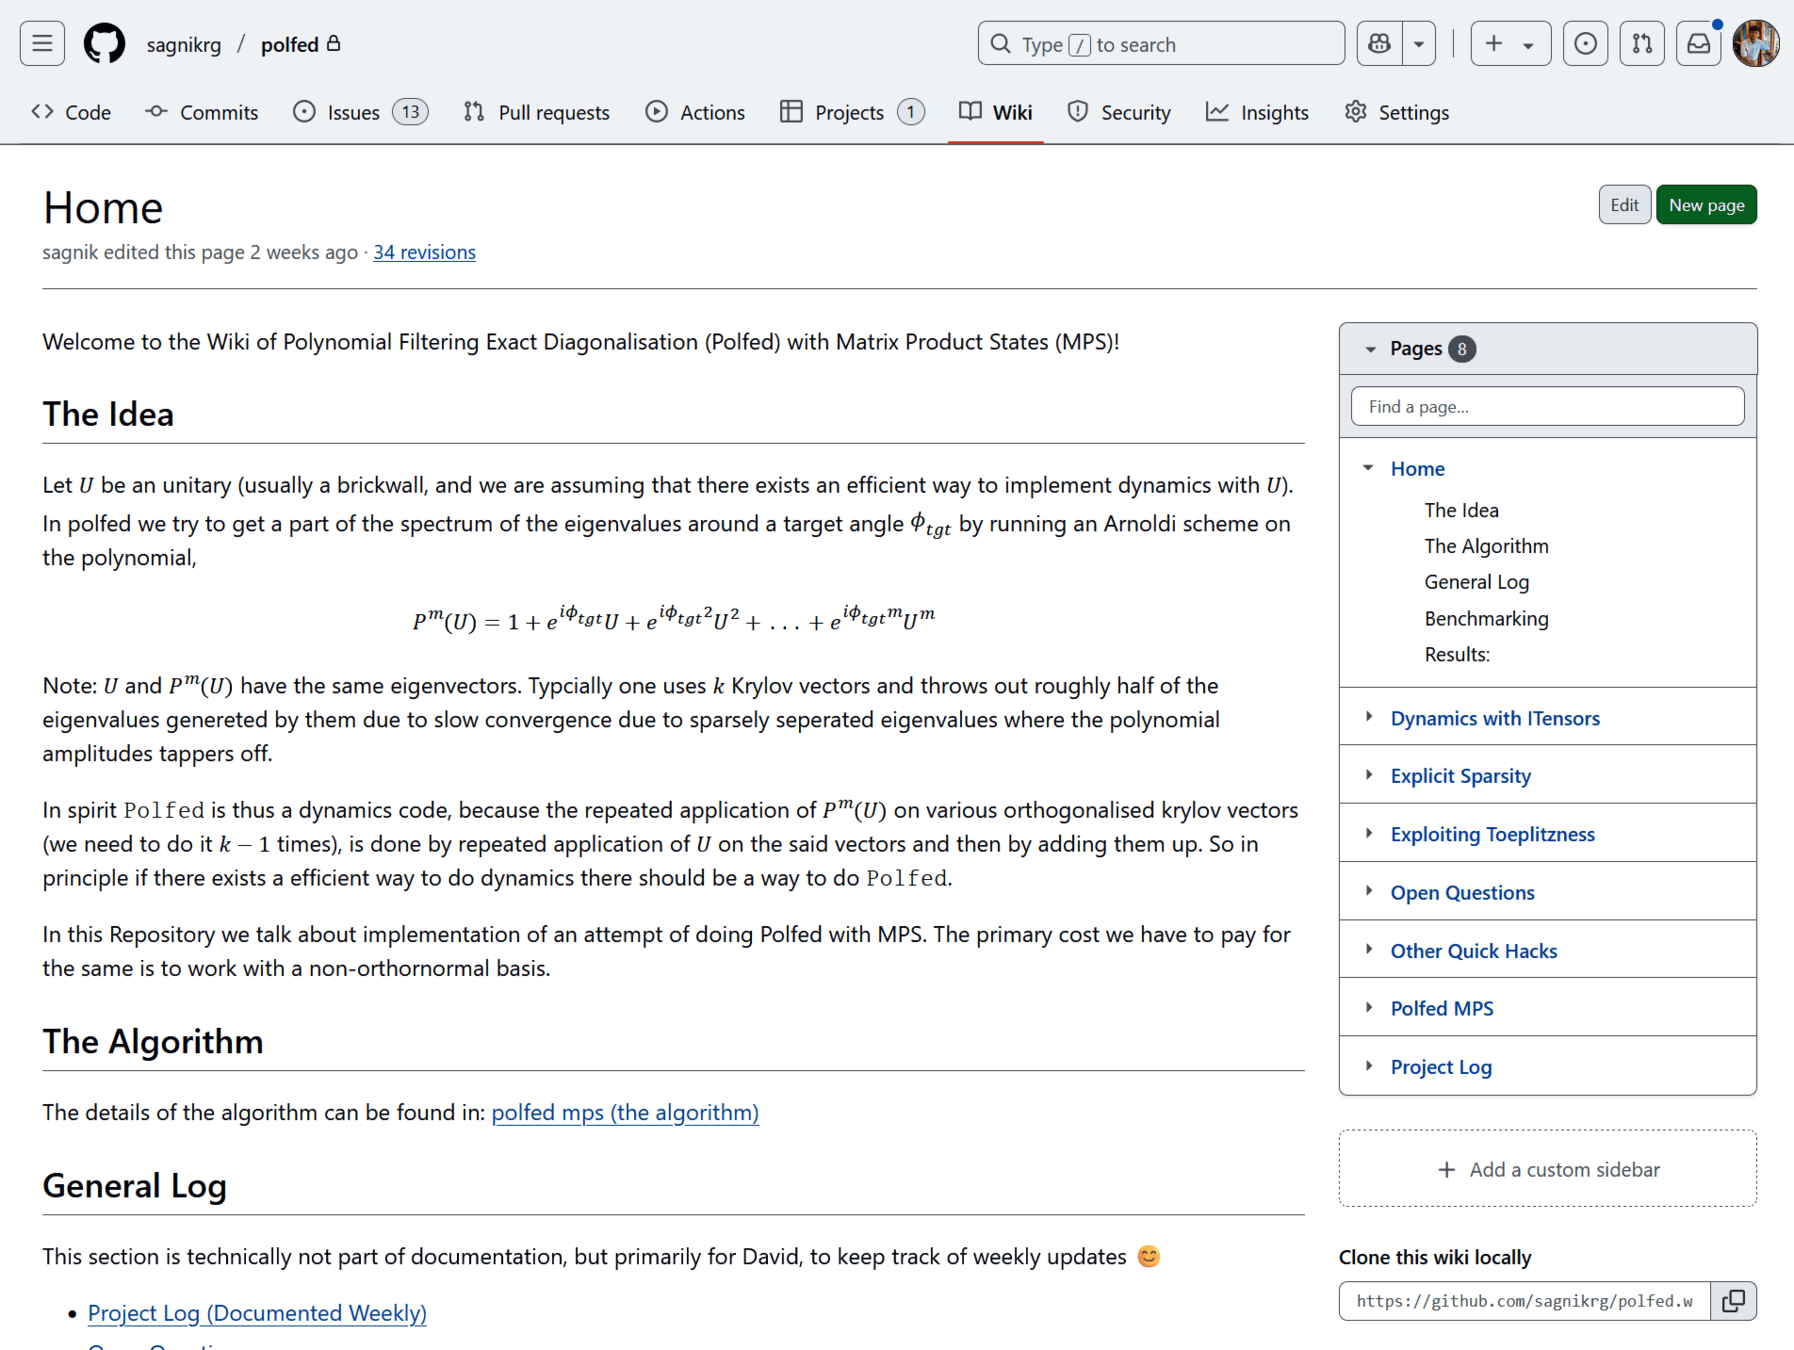Viewport: 1794px width, 1350px height.
Task: Open Copilot chat icon
Action: [x=1380, y=44]
